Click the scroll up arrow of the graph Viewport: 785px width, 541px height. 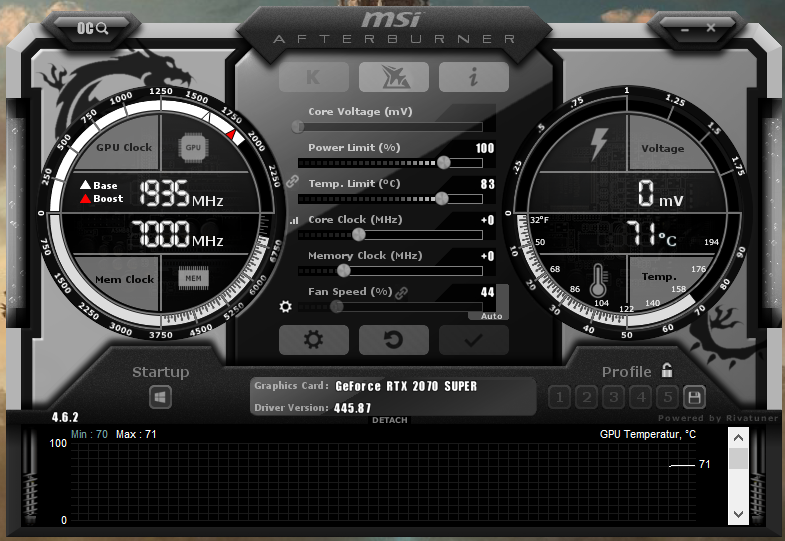click(738, 438)
